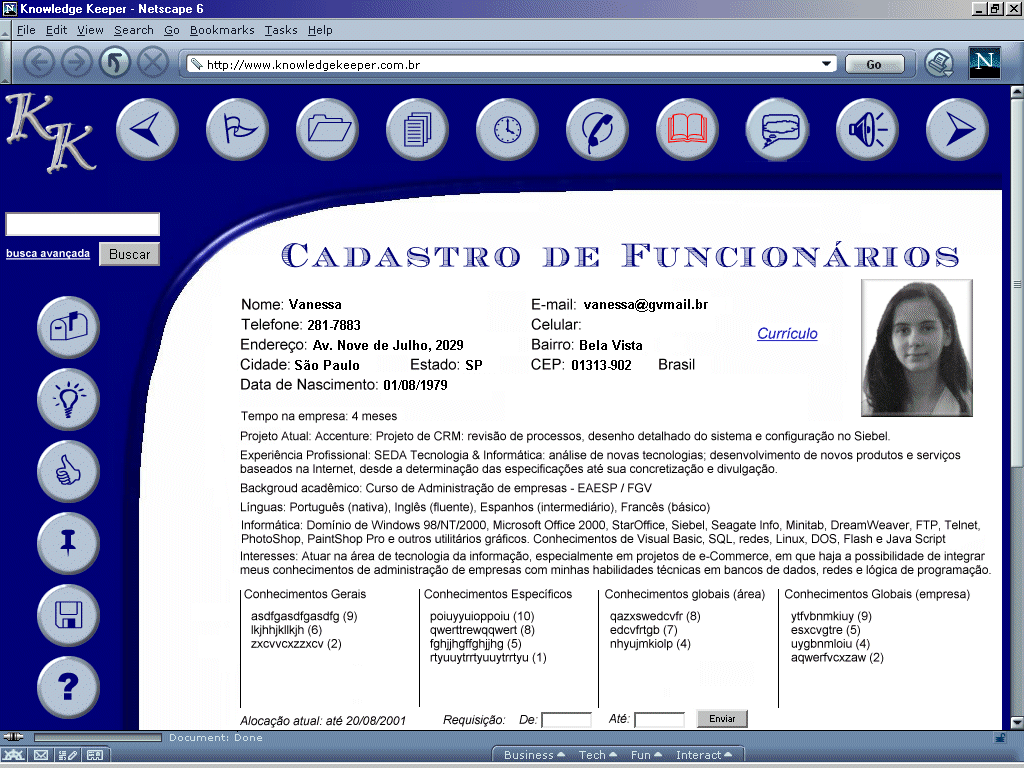The height and width of the screenshot is (768, 1024).
Task: Open the folder icon in top navigation
Action: coord(327,129)
